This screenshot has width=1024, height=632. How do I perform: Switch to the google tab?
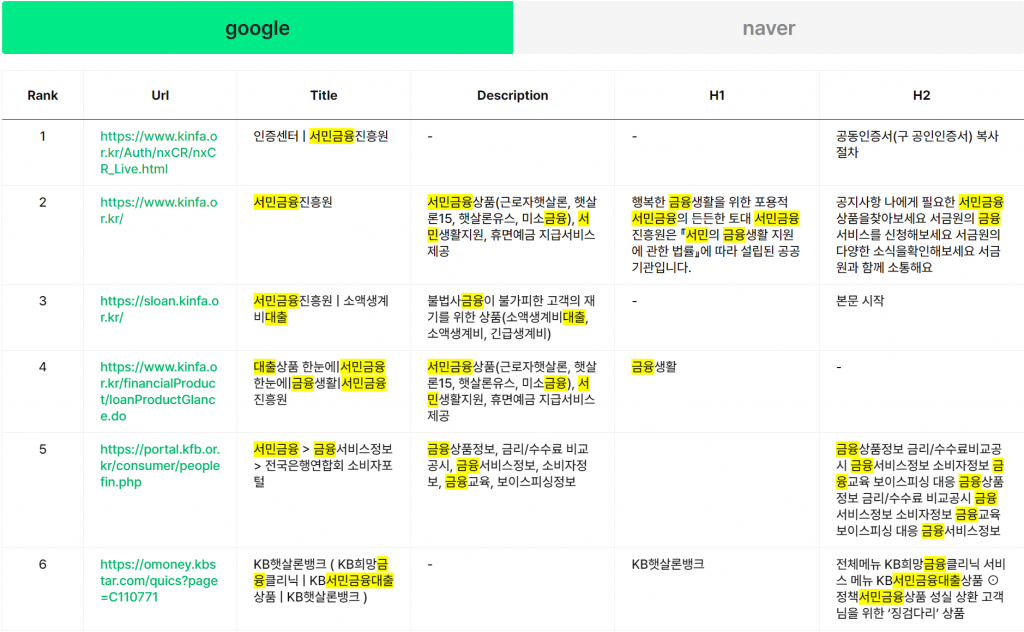click(257, 28)
